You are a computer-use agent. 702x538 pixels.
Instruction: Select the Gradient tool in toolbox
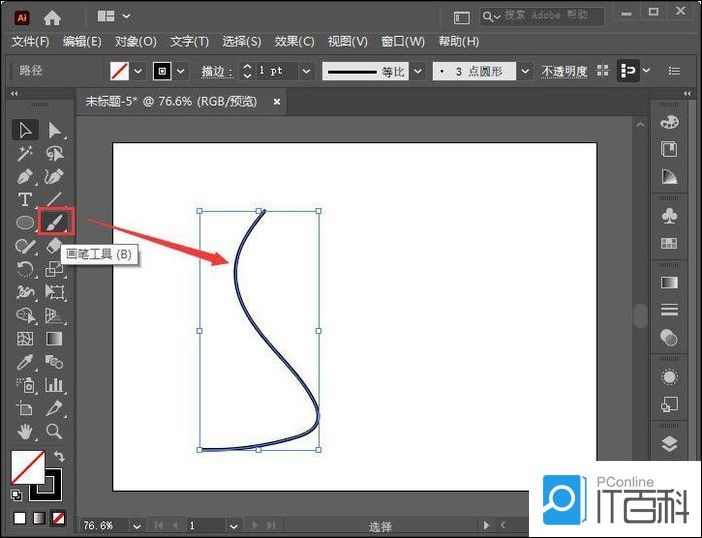pos(54,338)
